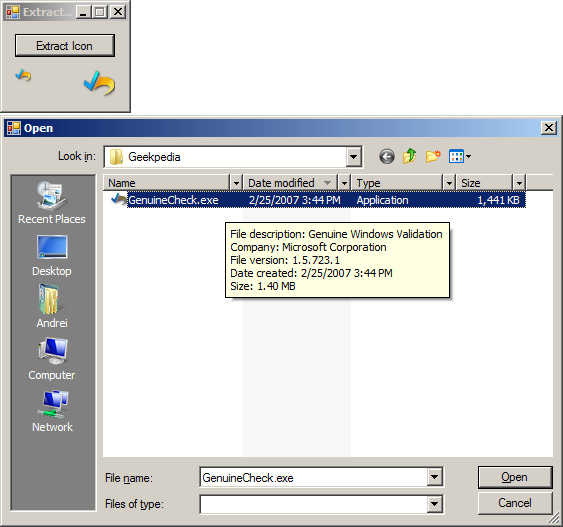Open the Views menu icon
This screenshot has height=527, width=563.
460,157
